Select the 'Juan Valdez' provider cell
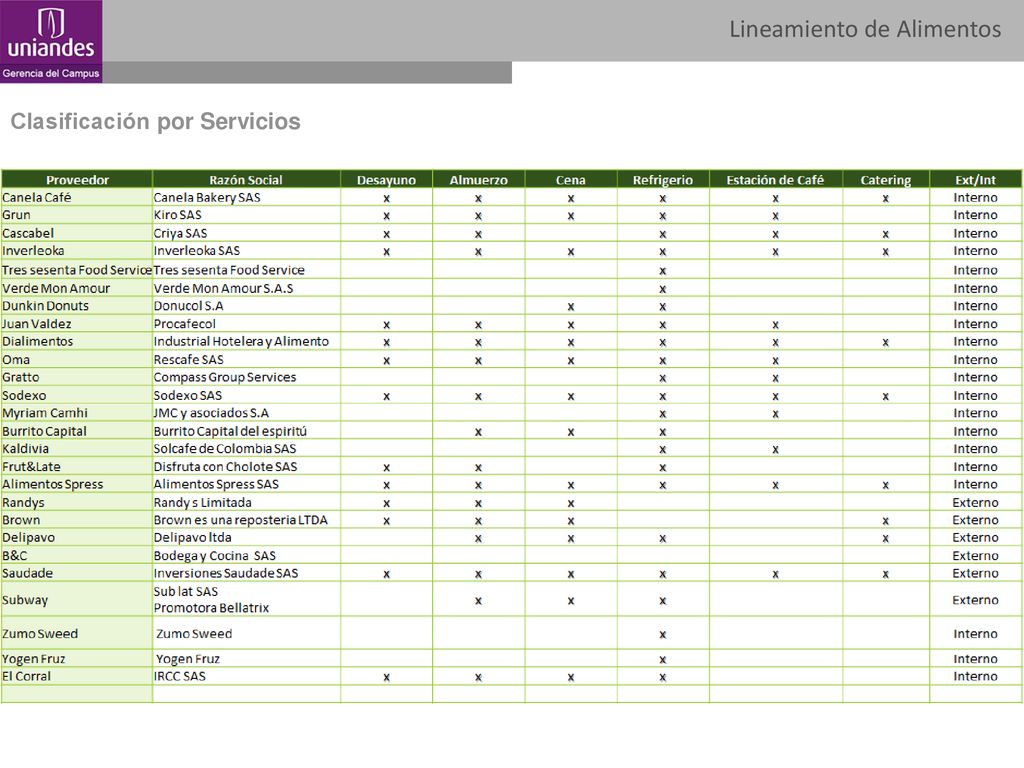1024x768 pixels. [77, 324]
